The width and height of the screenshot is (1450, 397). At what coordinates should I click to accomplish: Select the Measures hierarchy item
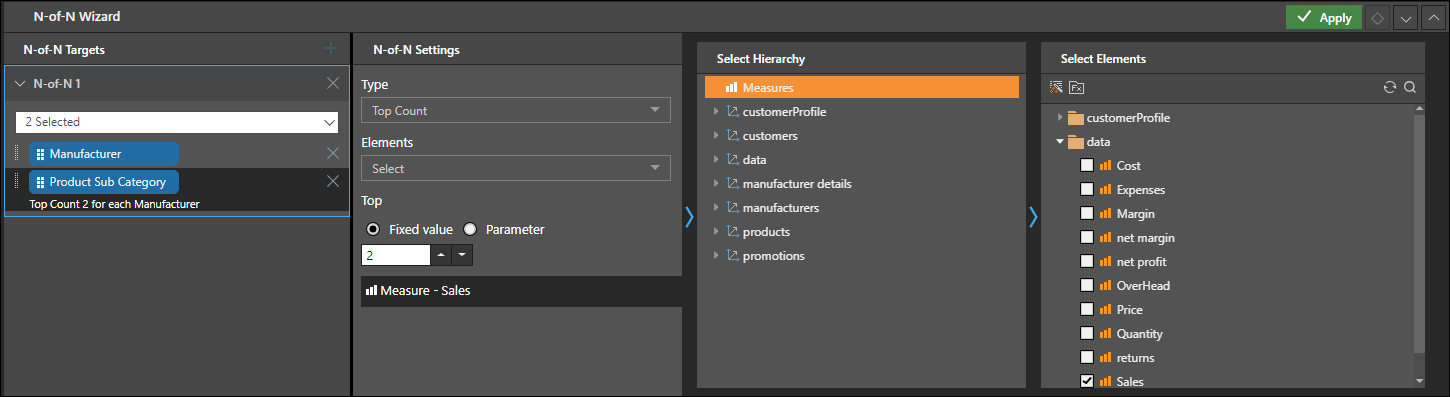click(862, 87)
